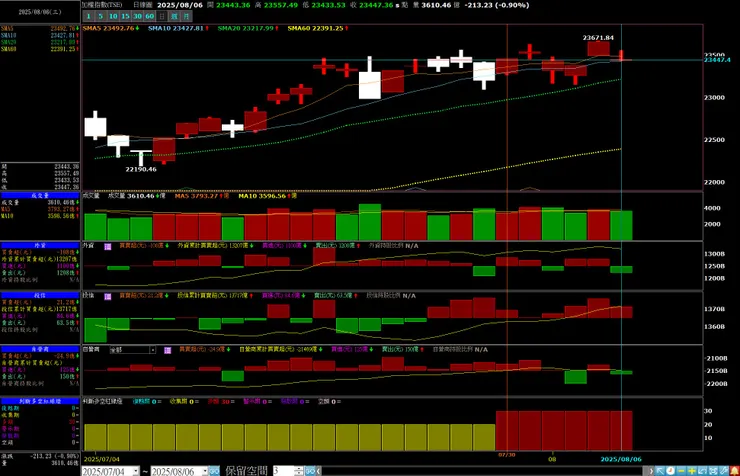Click the chart link tool icon
The width and height of the screenshot is (740, 476).
tap(724, 471)
